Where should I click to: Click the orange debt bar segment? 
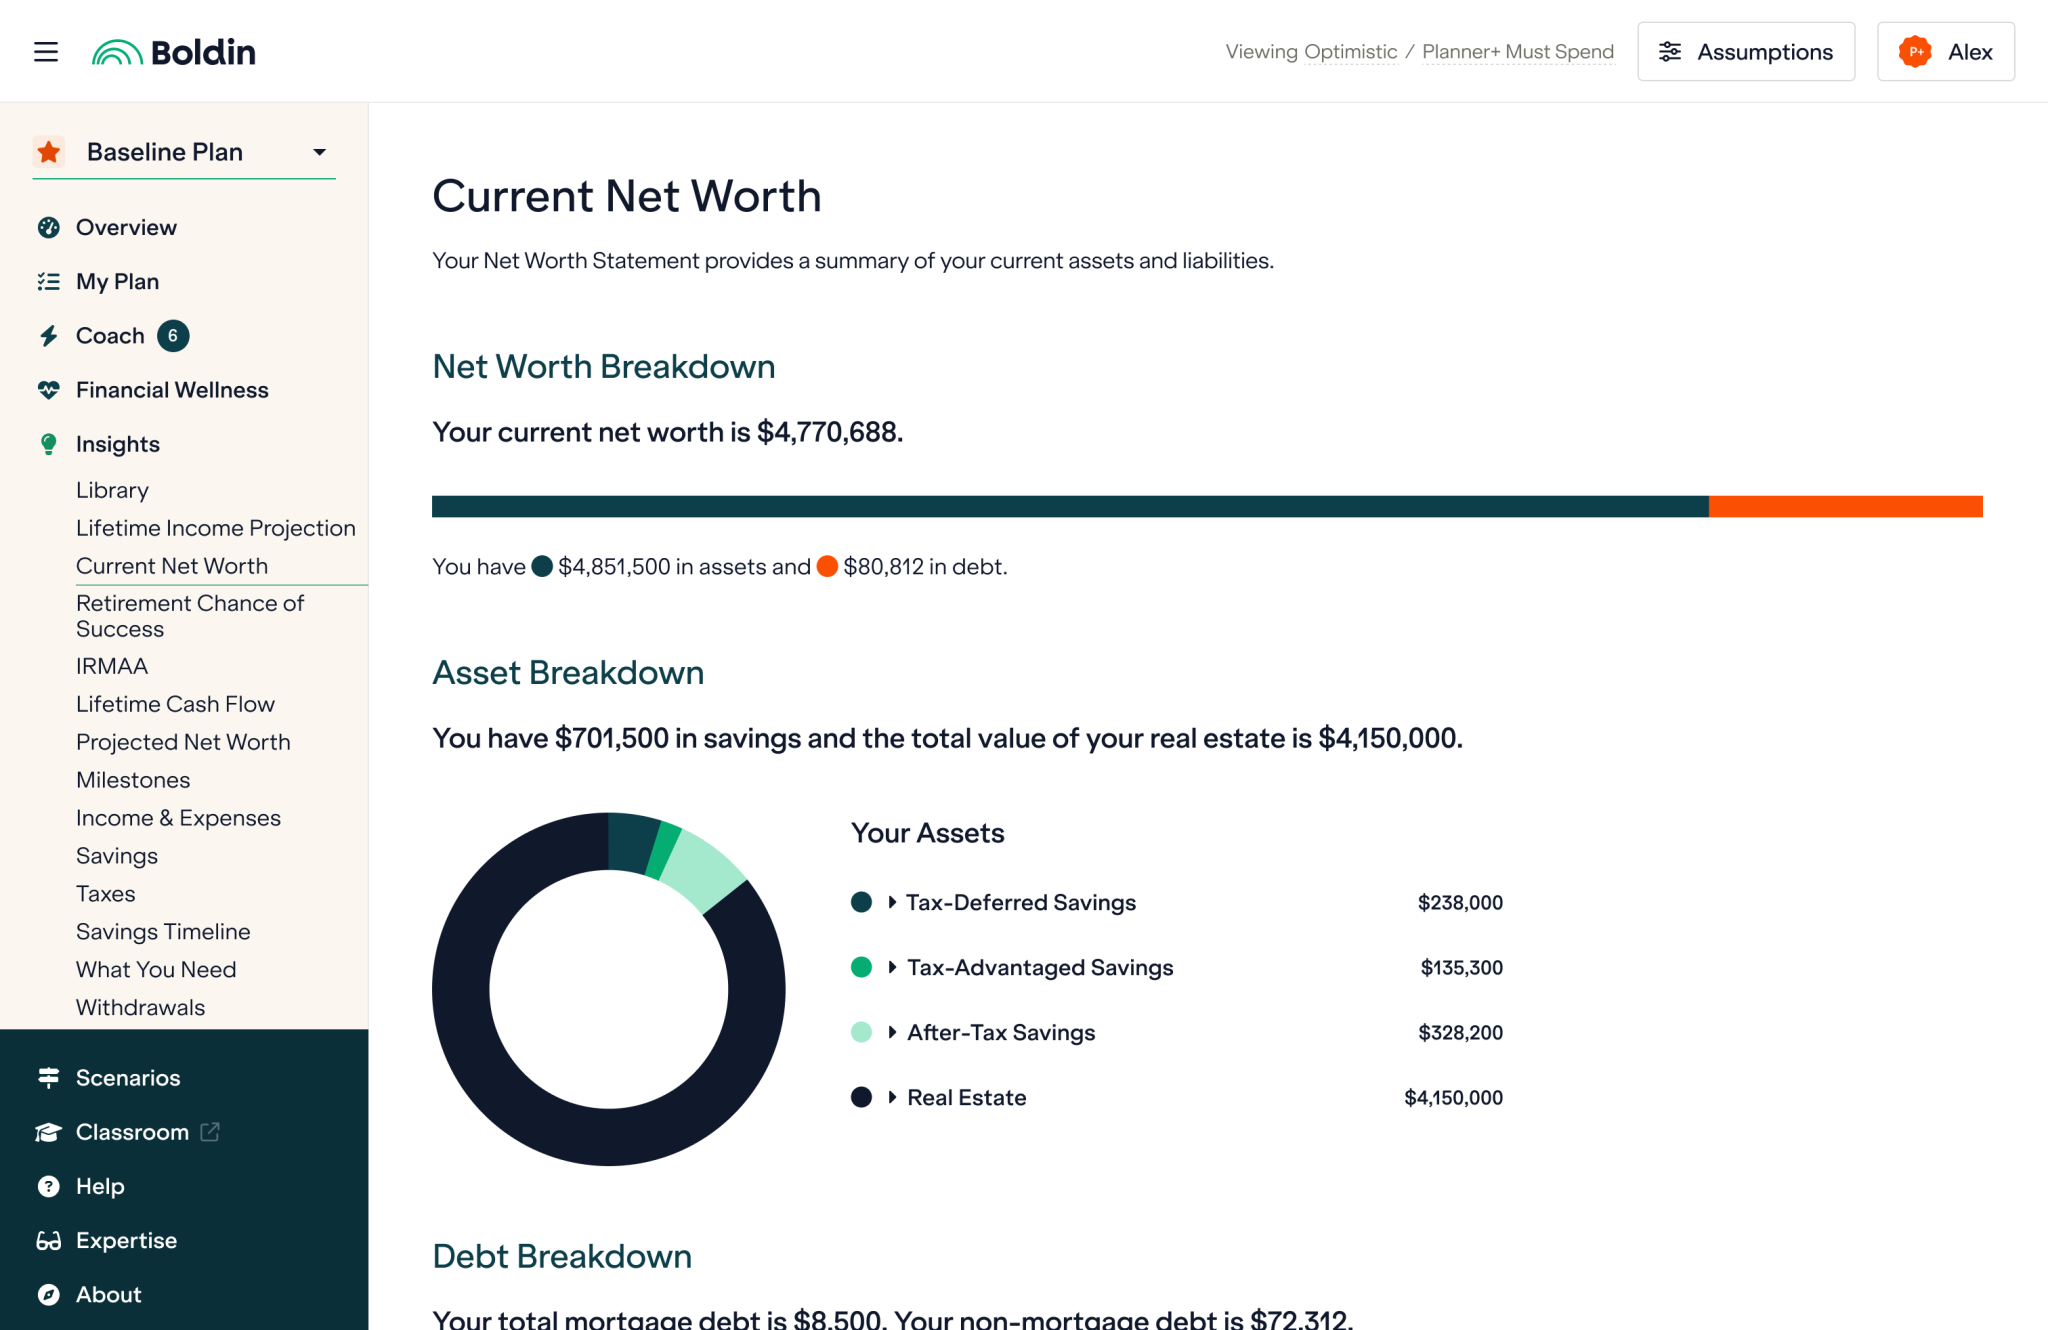(x=1846, y=507)
